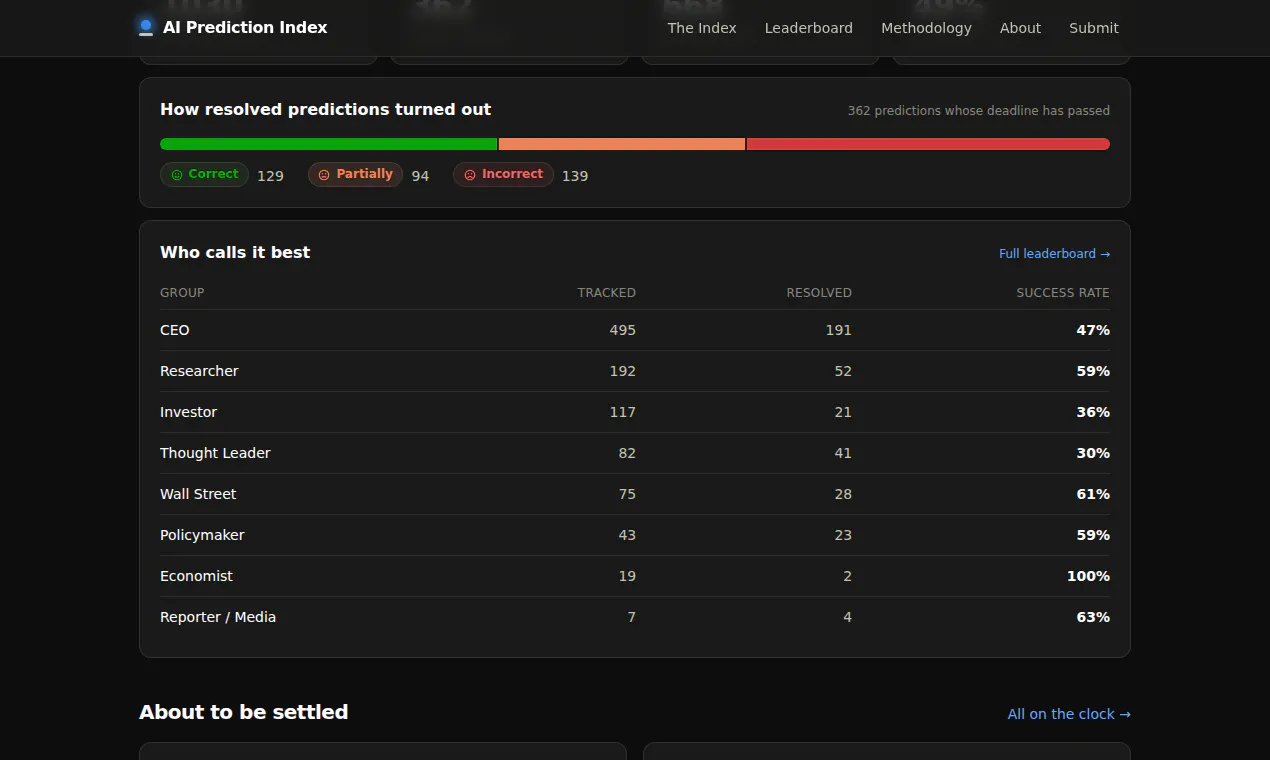Image resolution: width=1270 pixels, height=760 pixels.
Task: Open the Methodology page
Action: point(926,28)
